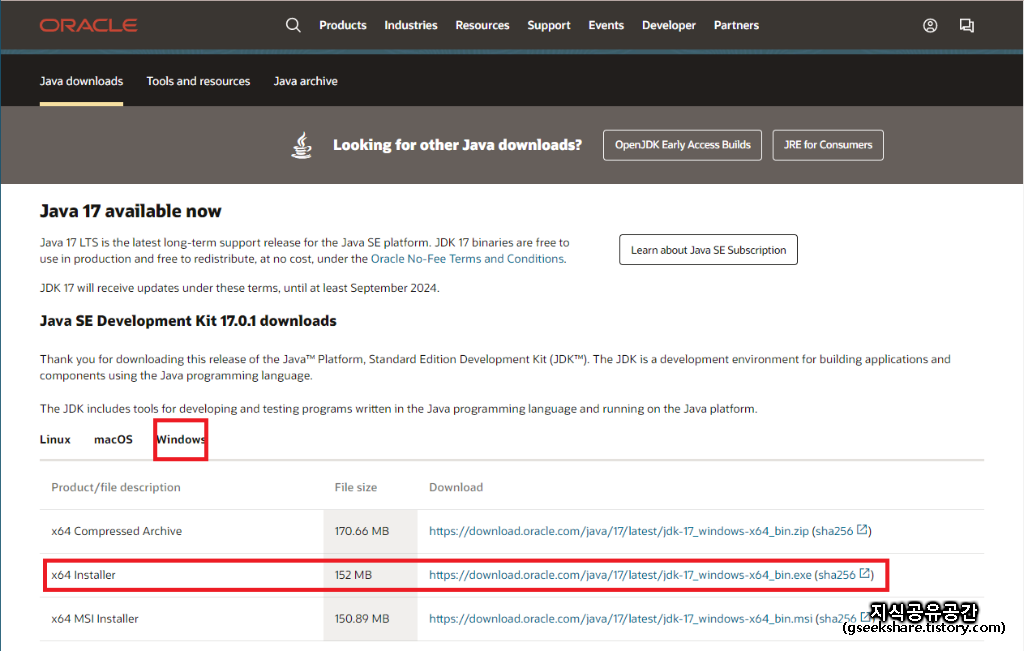Open Oracle No-Fee Terms and Conditions link
The image size is (1024, 651).
click(468, 259)
